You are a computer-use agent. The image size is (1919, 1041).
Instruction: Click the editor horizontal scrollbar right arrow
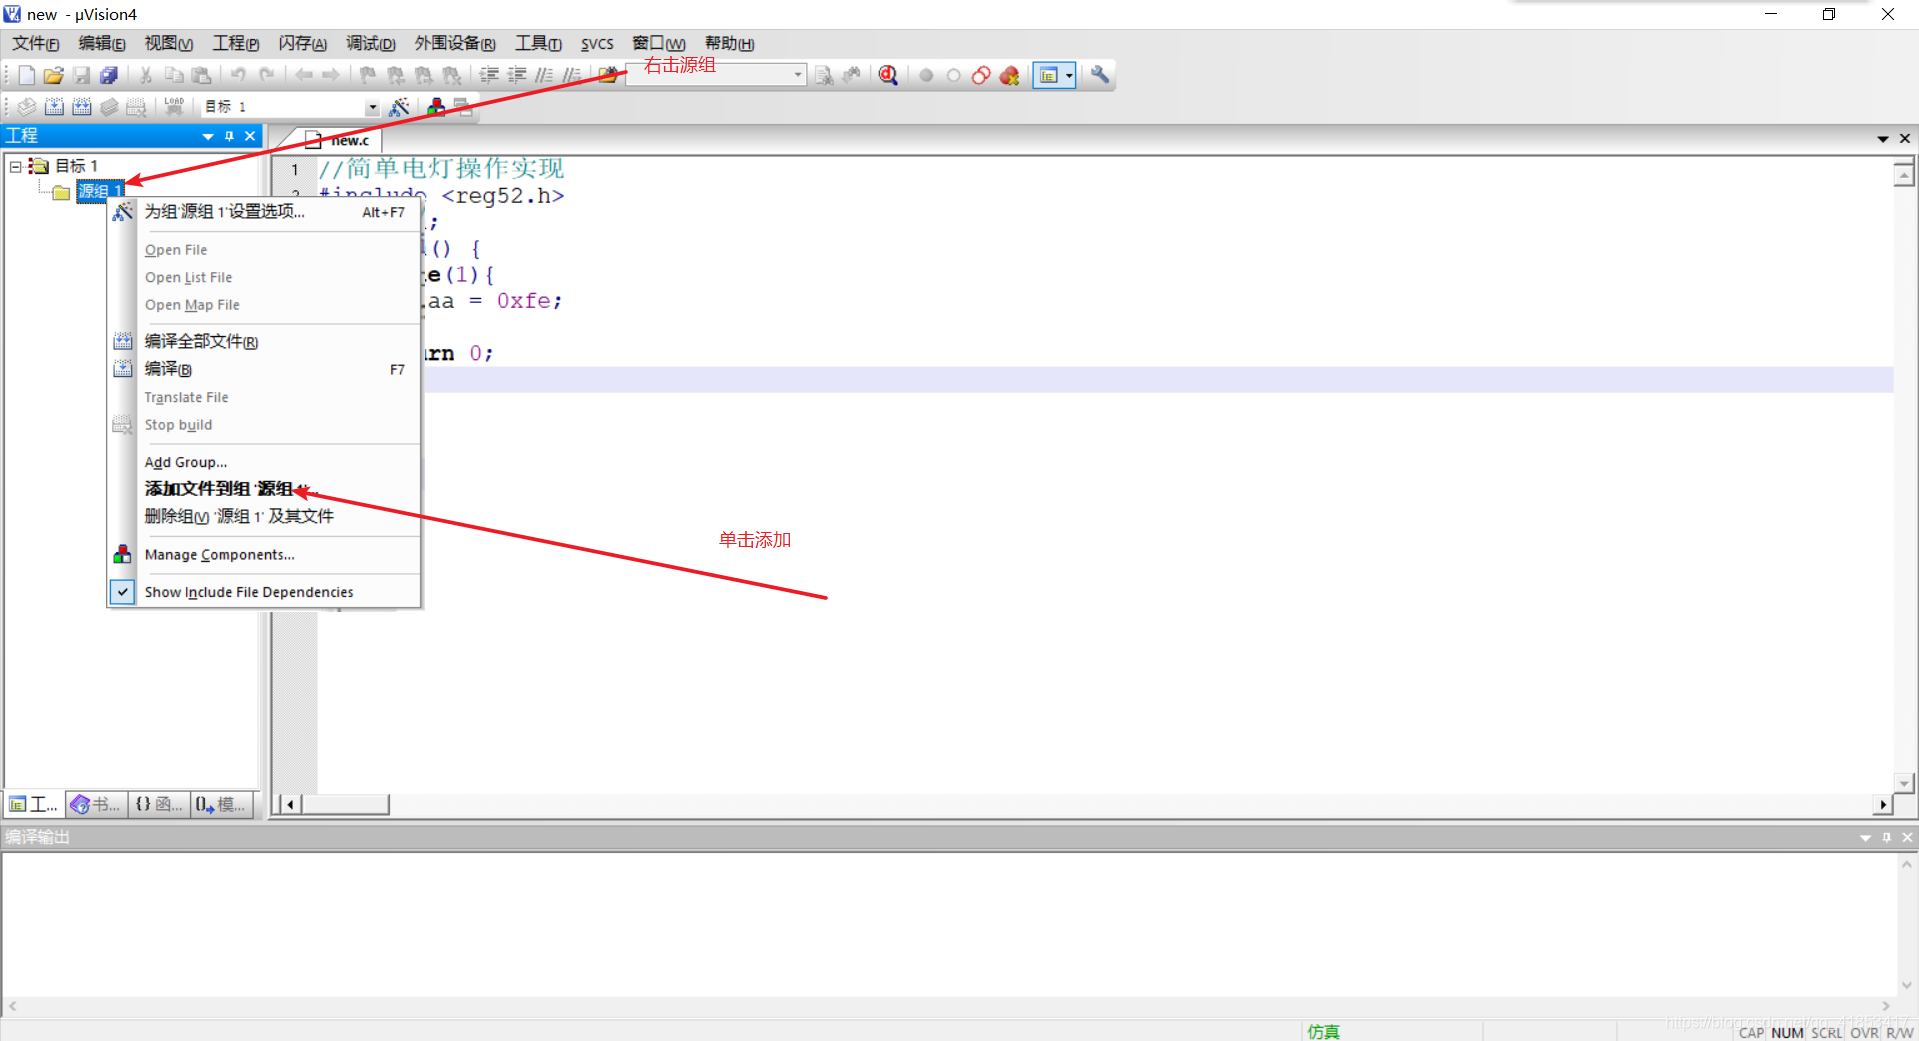(x=1883, y=805)
